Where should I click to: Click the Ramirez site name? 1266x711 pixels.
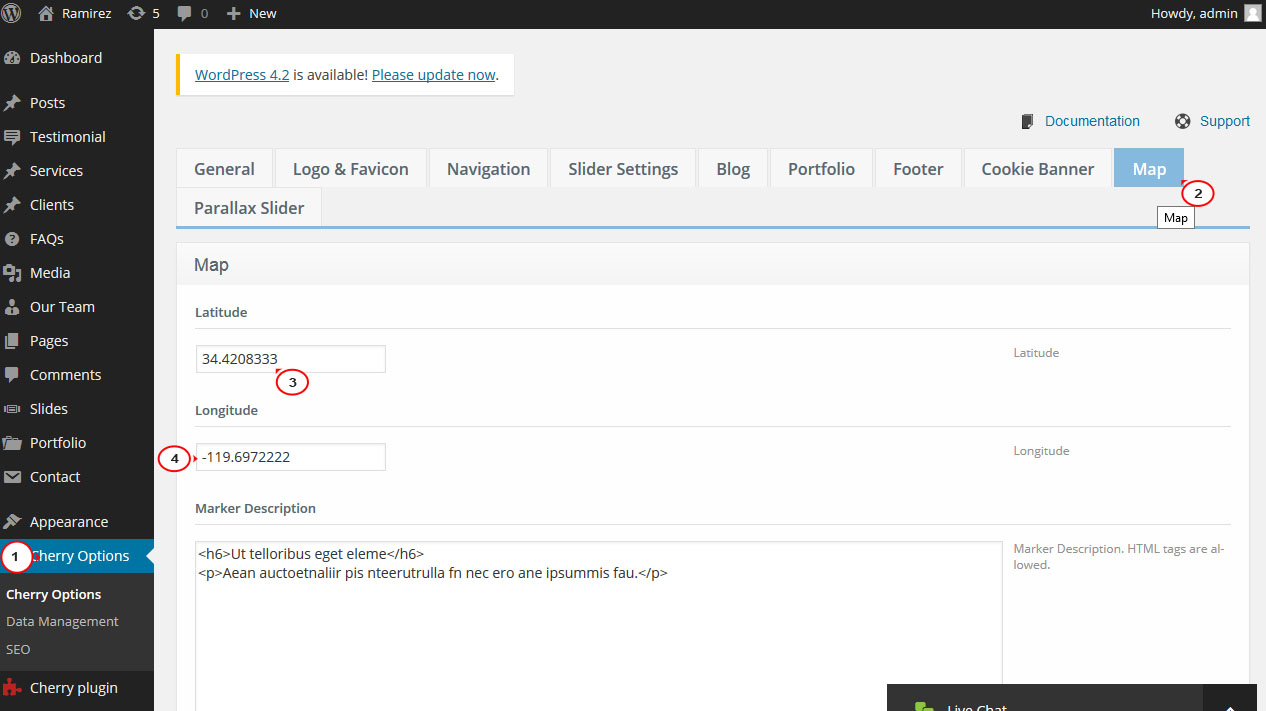pyautogui.click(x=87, y=14)
